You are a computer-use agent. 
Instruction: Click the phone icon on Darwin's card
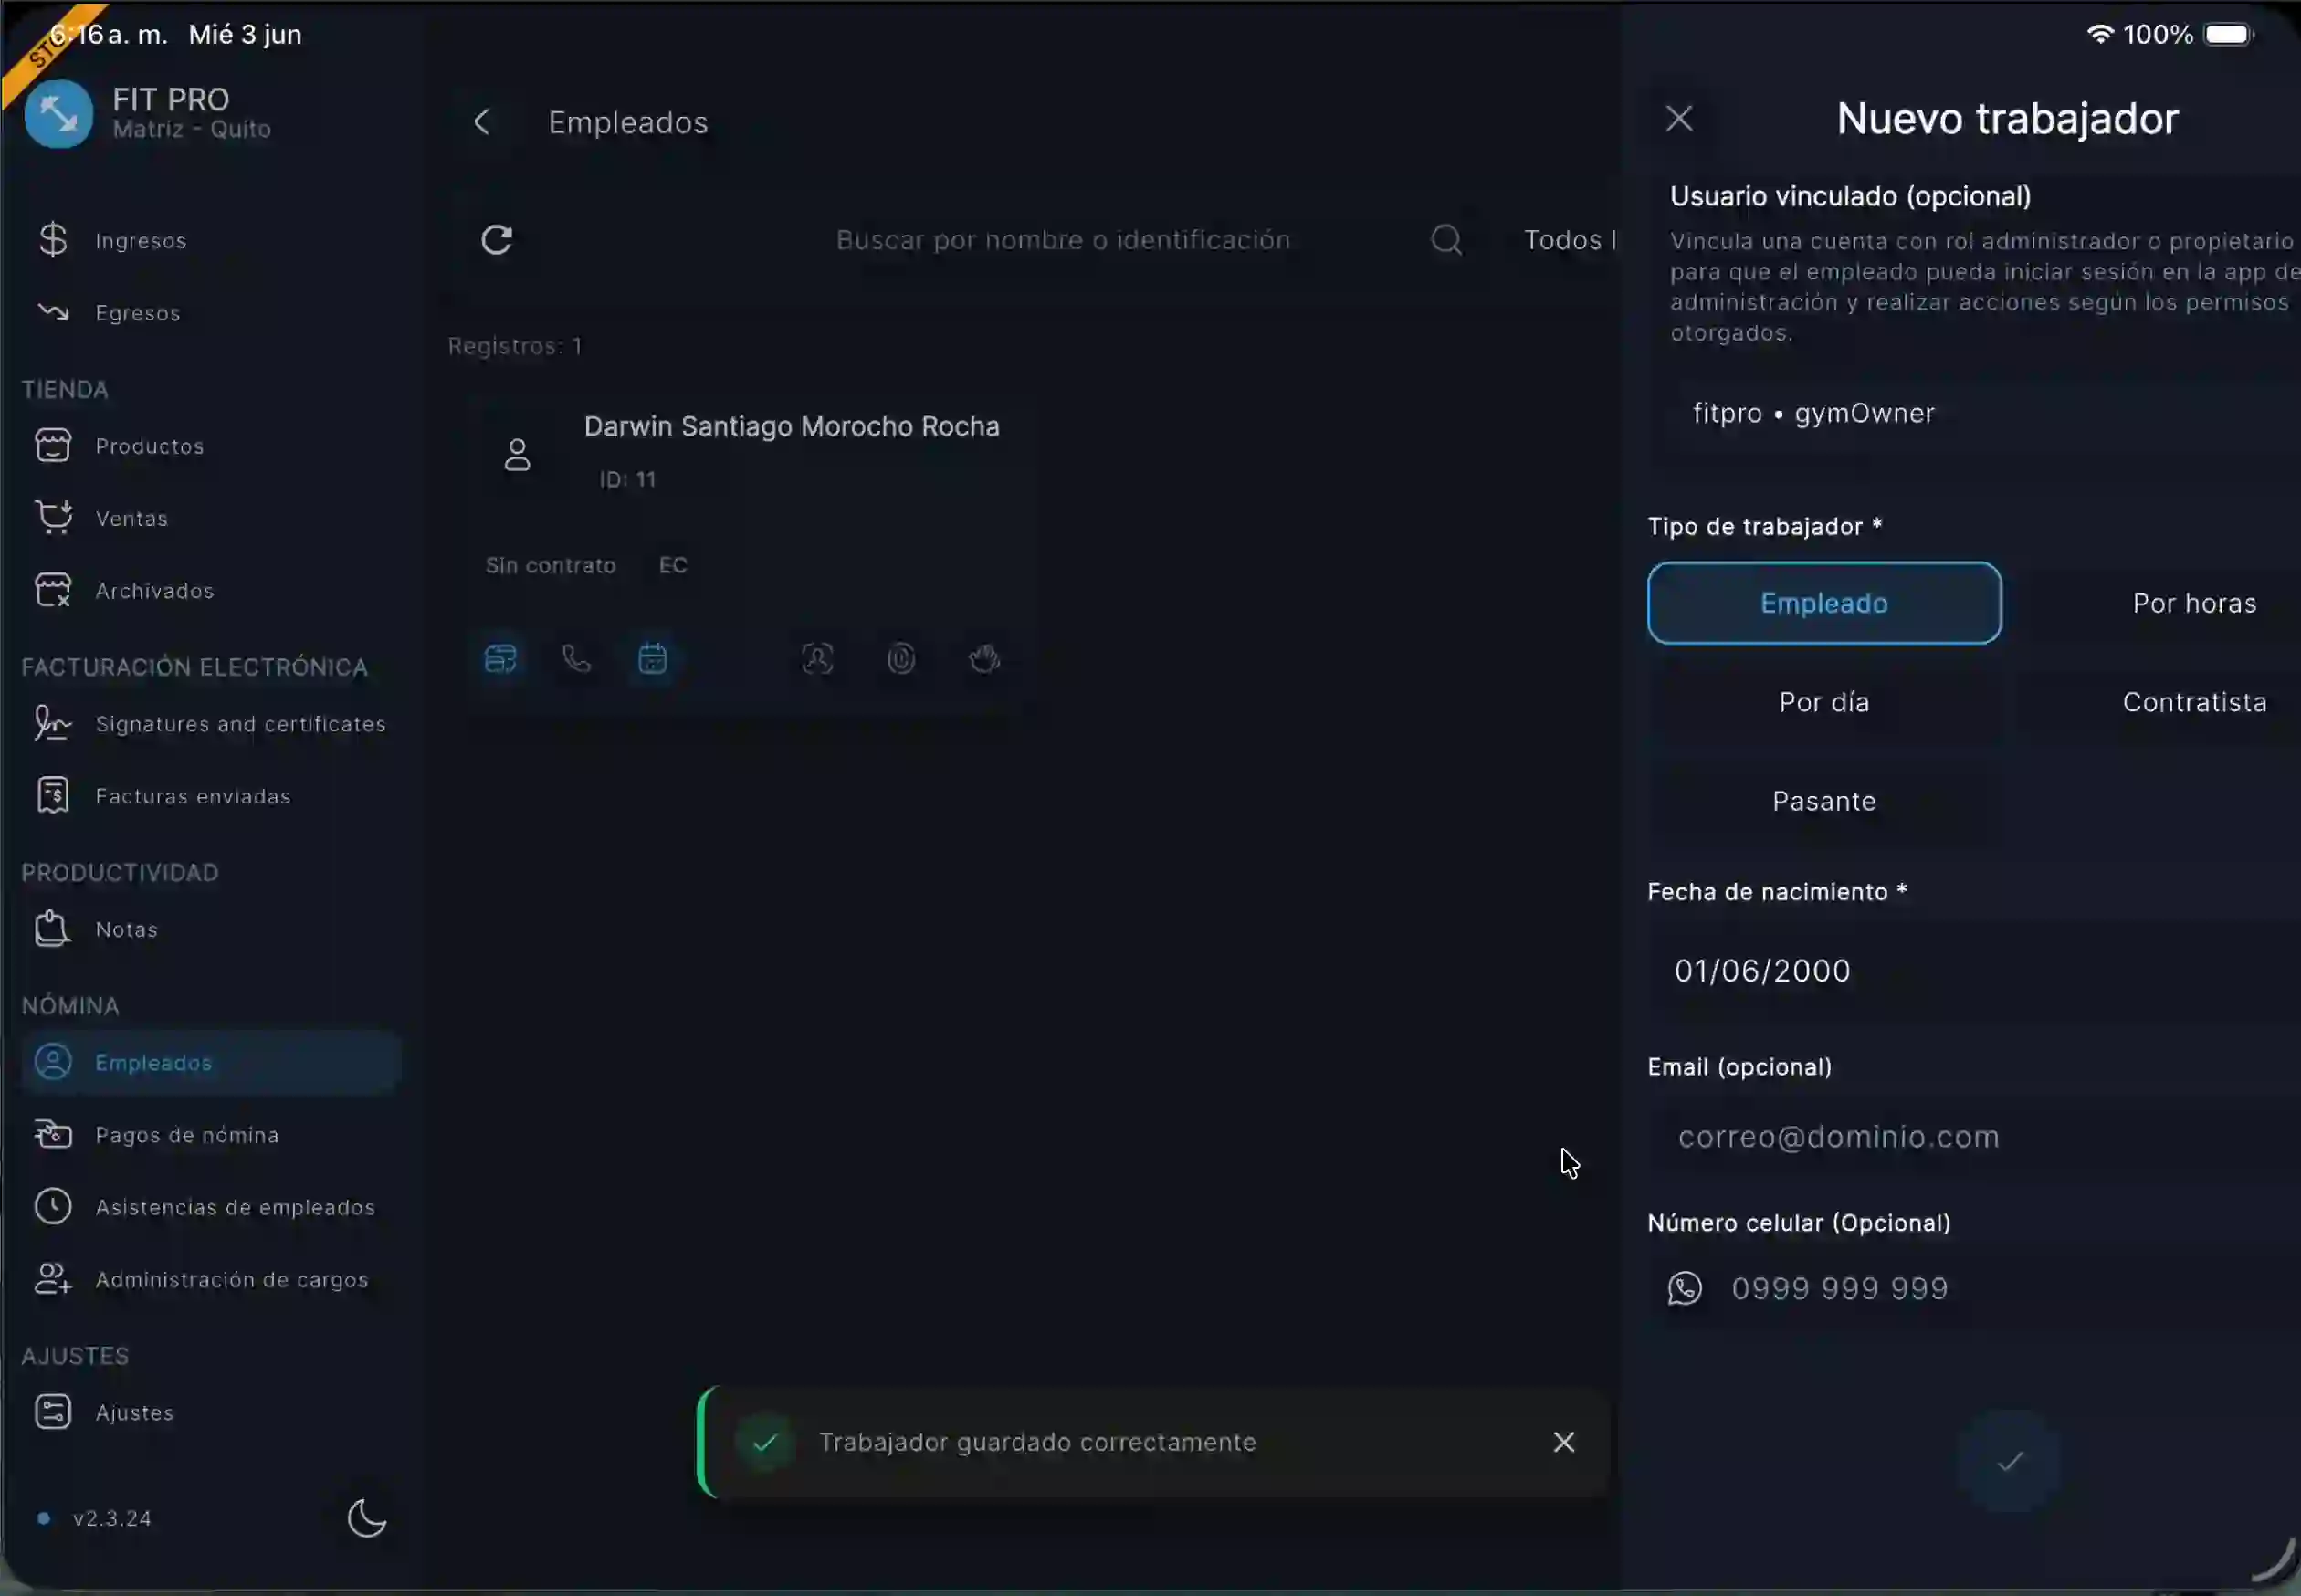(577, 659)
